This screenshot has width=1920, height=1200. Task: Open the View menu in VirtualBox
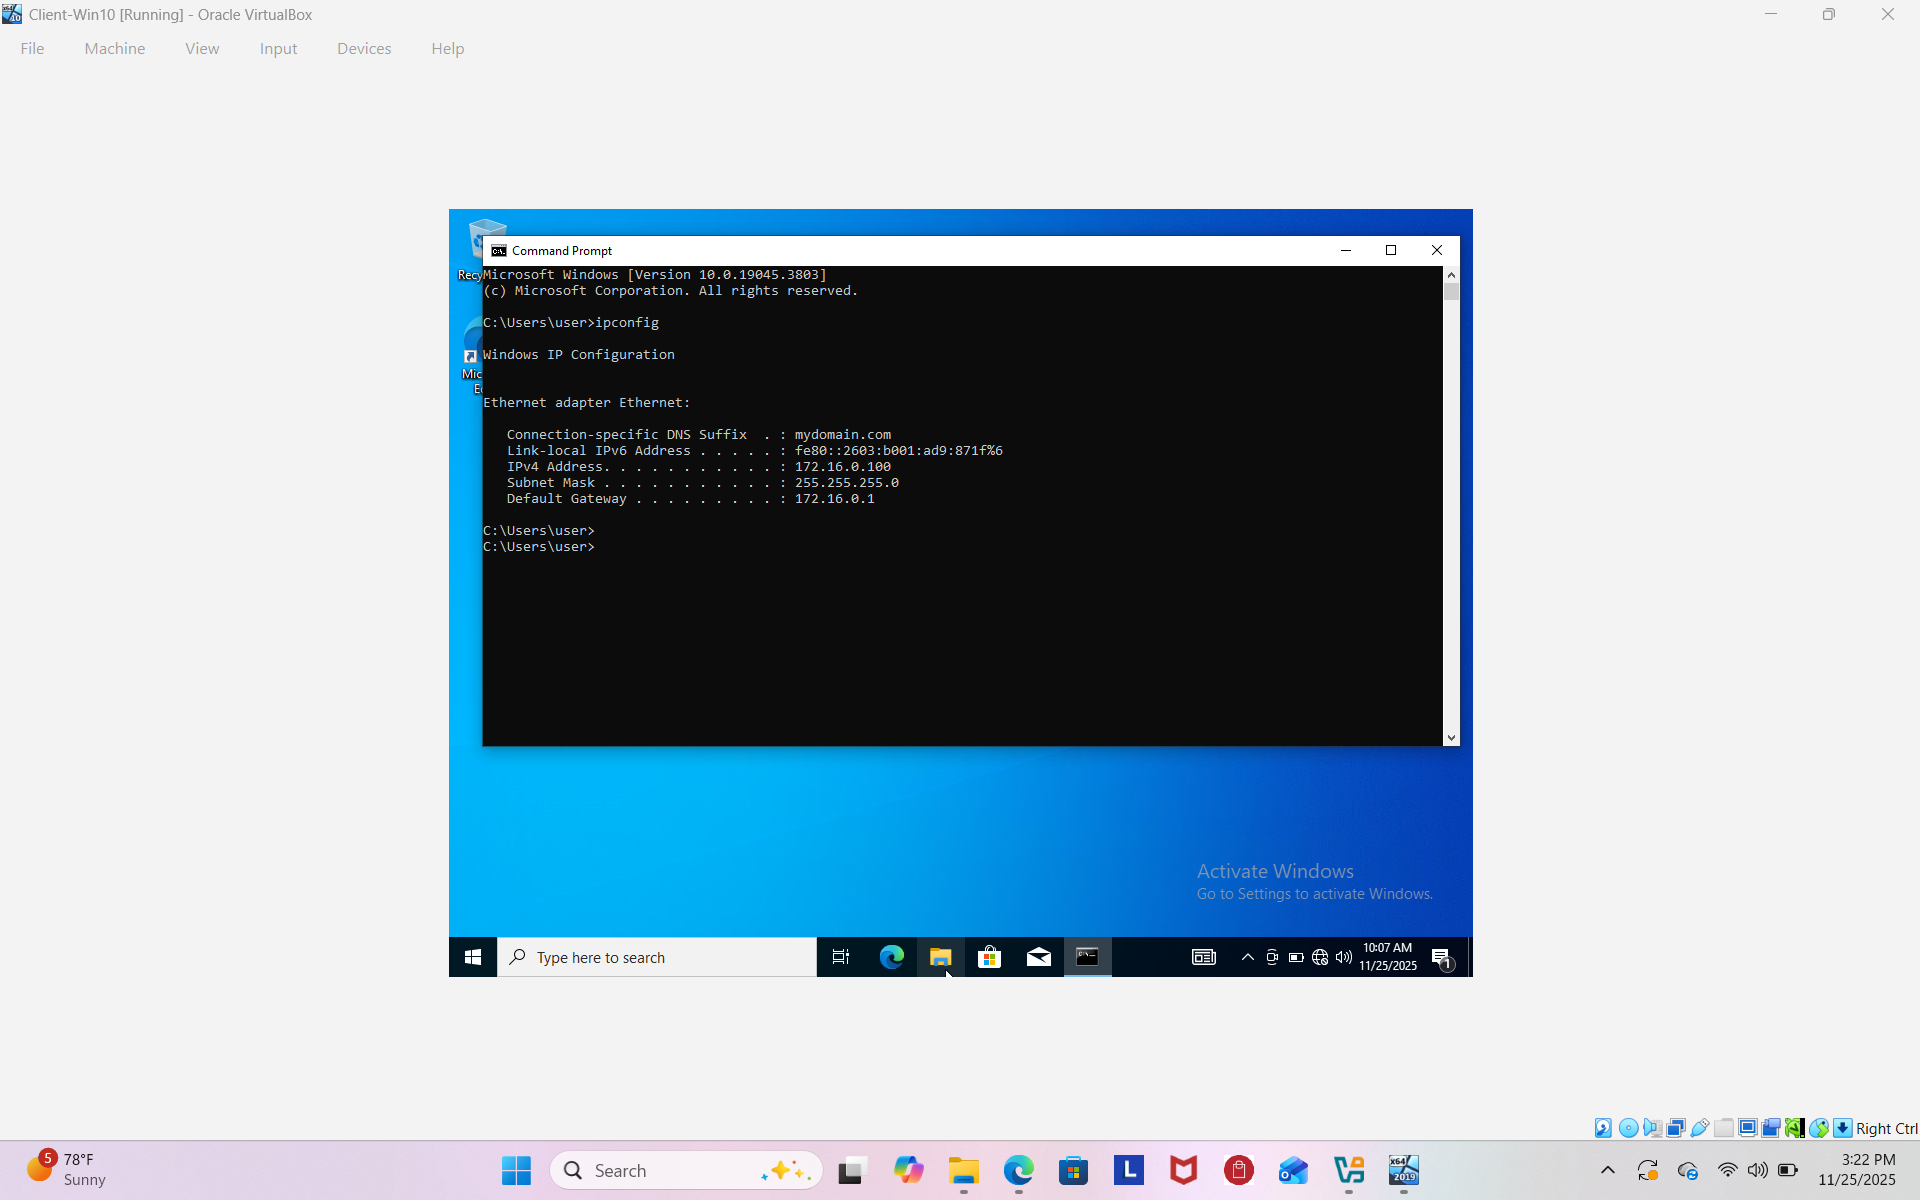[x=202, y=48]
